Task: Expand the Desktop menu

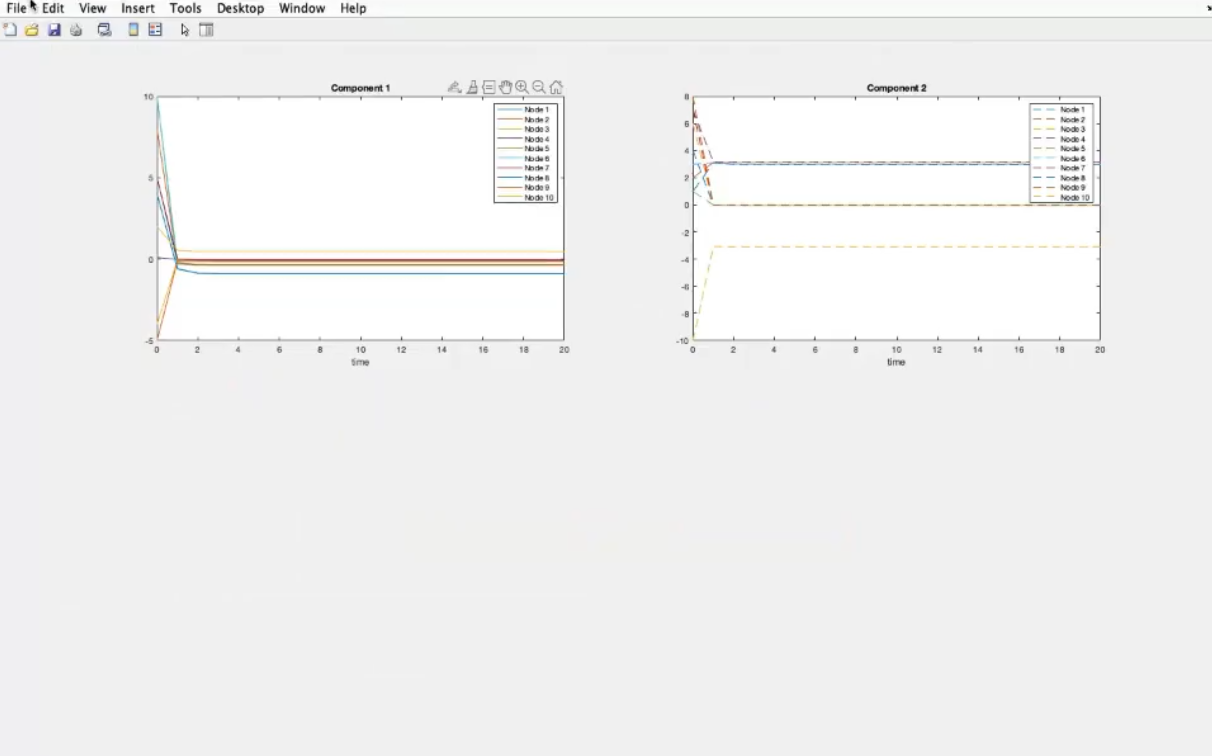Action: [x=240, y=8]
